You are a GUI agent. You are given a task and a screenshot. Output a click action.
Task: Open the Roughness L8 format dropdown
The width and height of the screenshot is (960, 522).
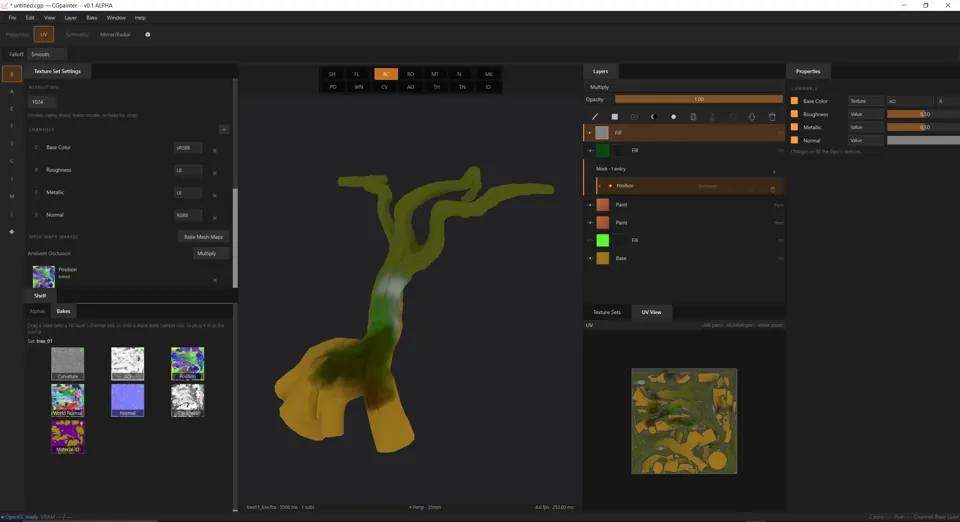pyautogui.click(x=187, y=170)
